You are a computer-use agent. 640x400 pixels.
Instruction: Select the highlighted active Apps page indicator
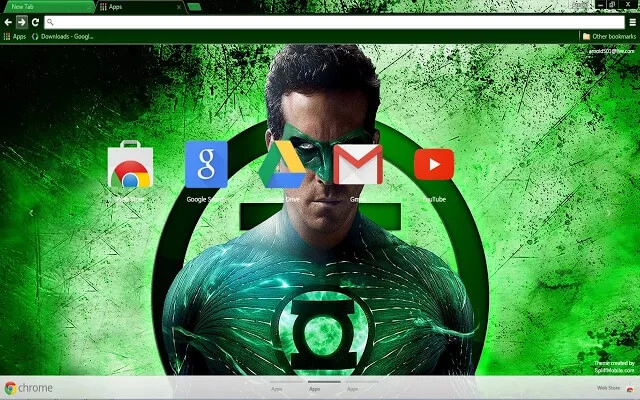coord(324,386)
